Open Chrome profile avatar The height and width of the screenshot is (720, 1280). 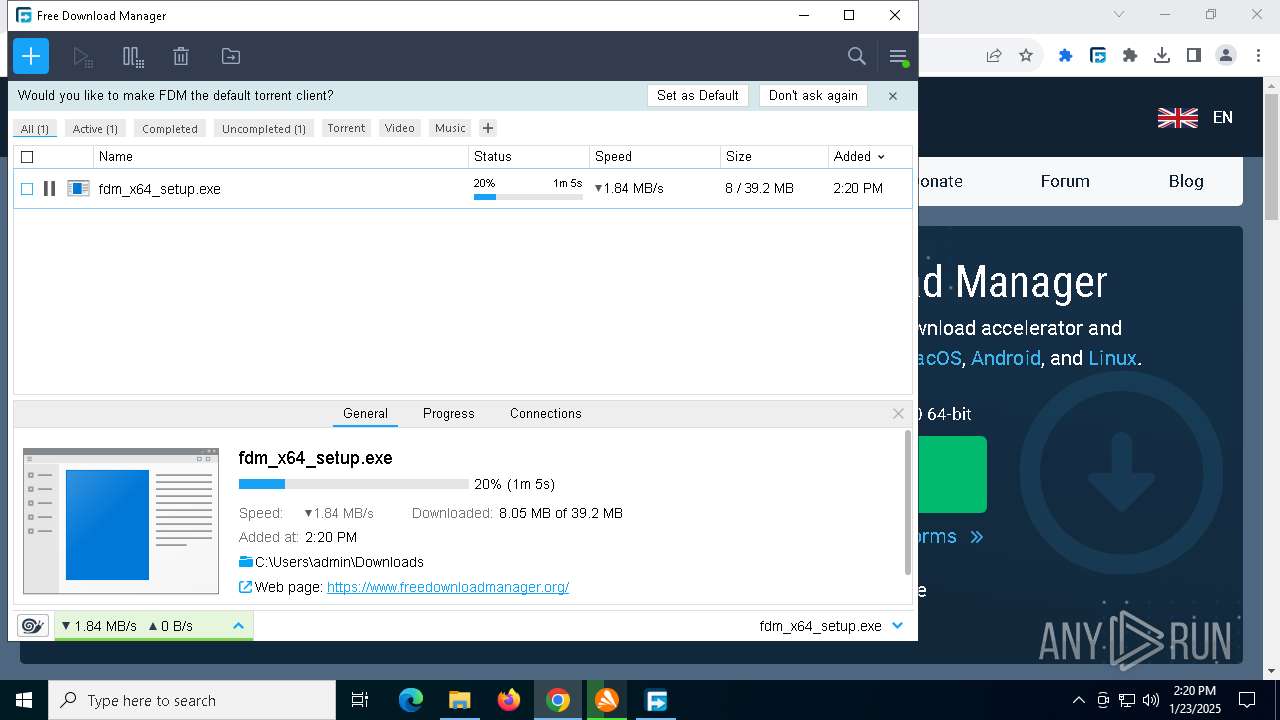pos(1226,56)
